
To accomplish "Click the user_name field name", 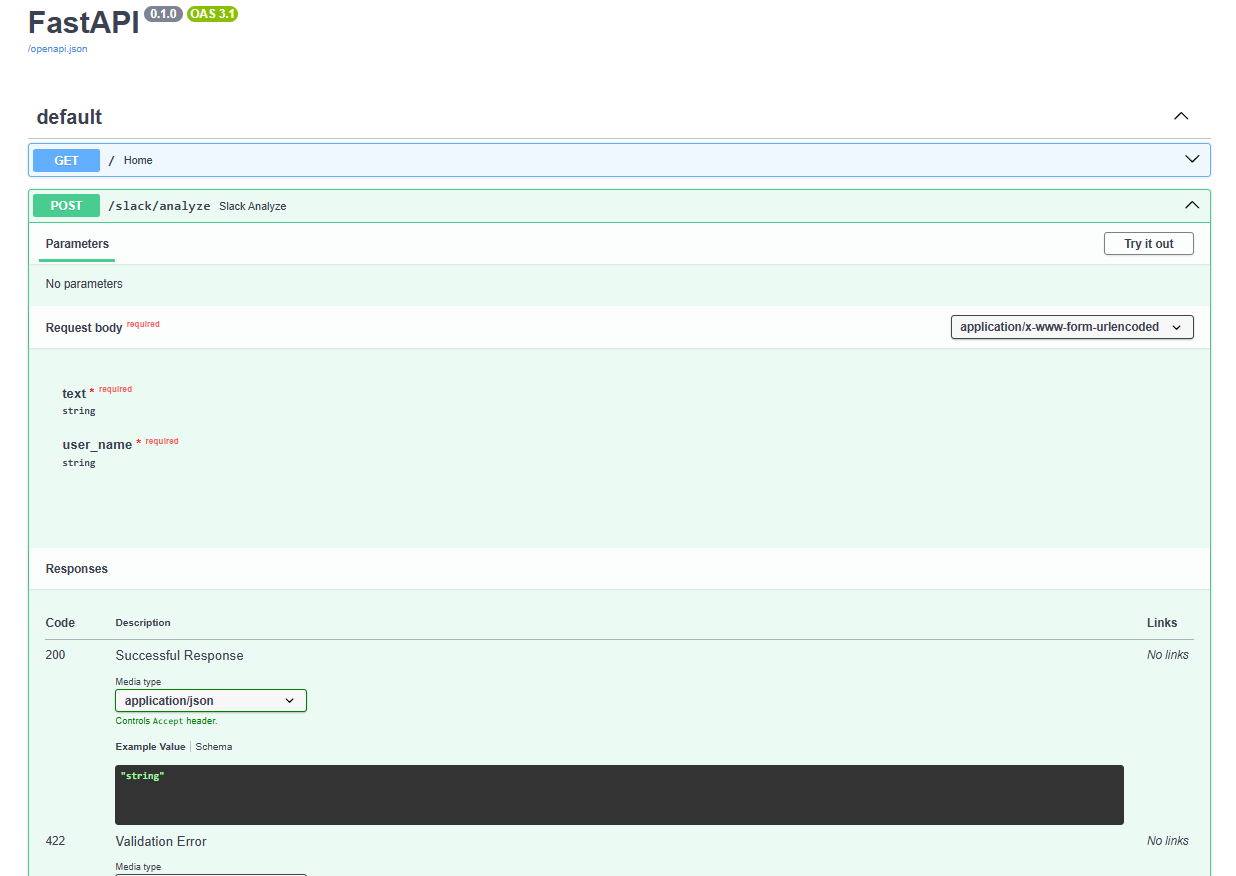I will 97,445.
